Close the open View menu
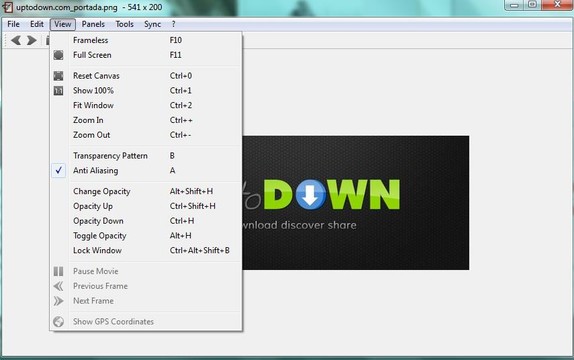 click(x=63, y=24)
